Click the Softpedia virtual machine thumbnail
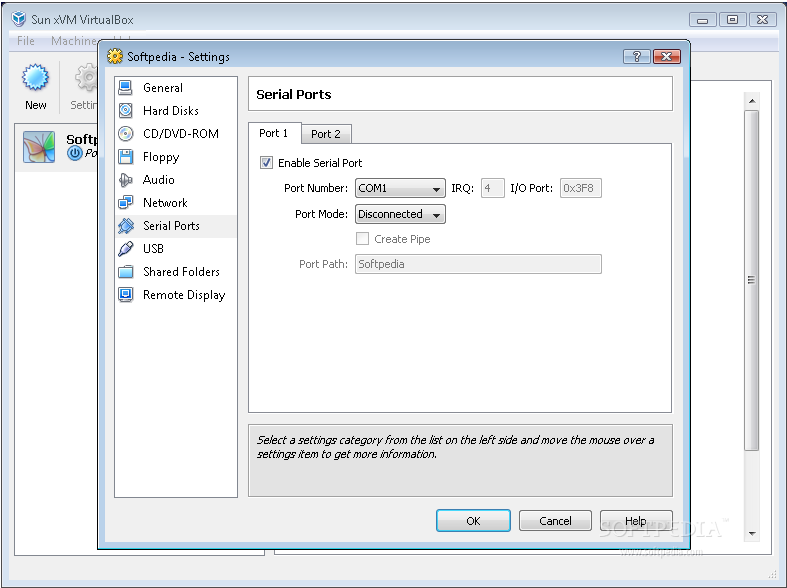This screenshot has width=787, height=588. coord(39,148)
